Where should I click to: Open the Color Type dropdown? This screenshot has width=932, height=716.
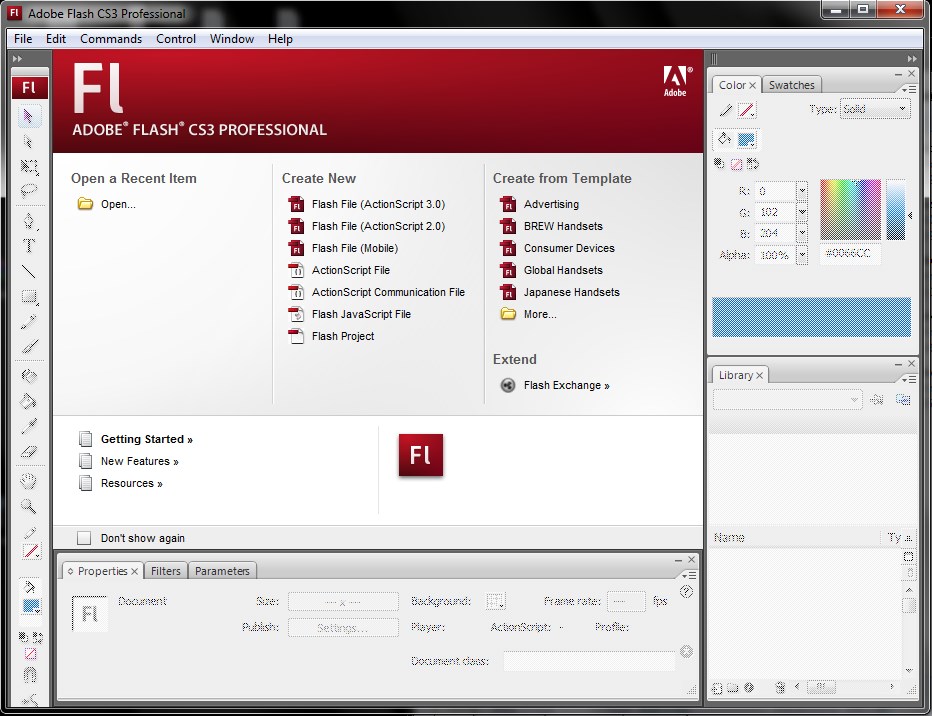pos(874,109)
